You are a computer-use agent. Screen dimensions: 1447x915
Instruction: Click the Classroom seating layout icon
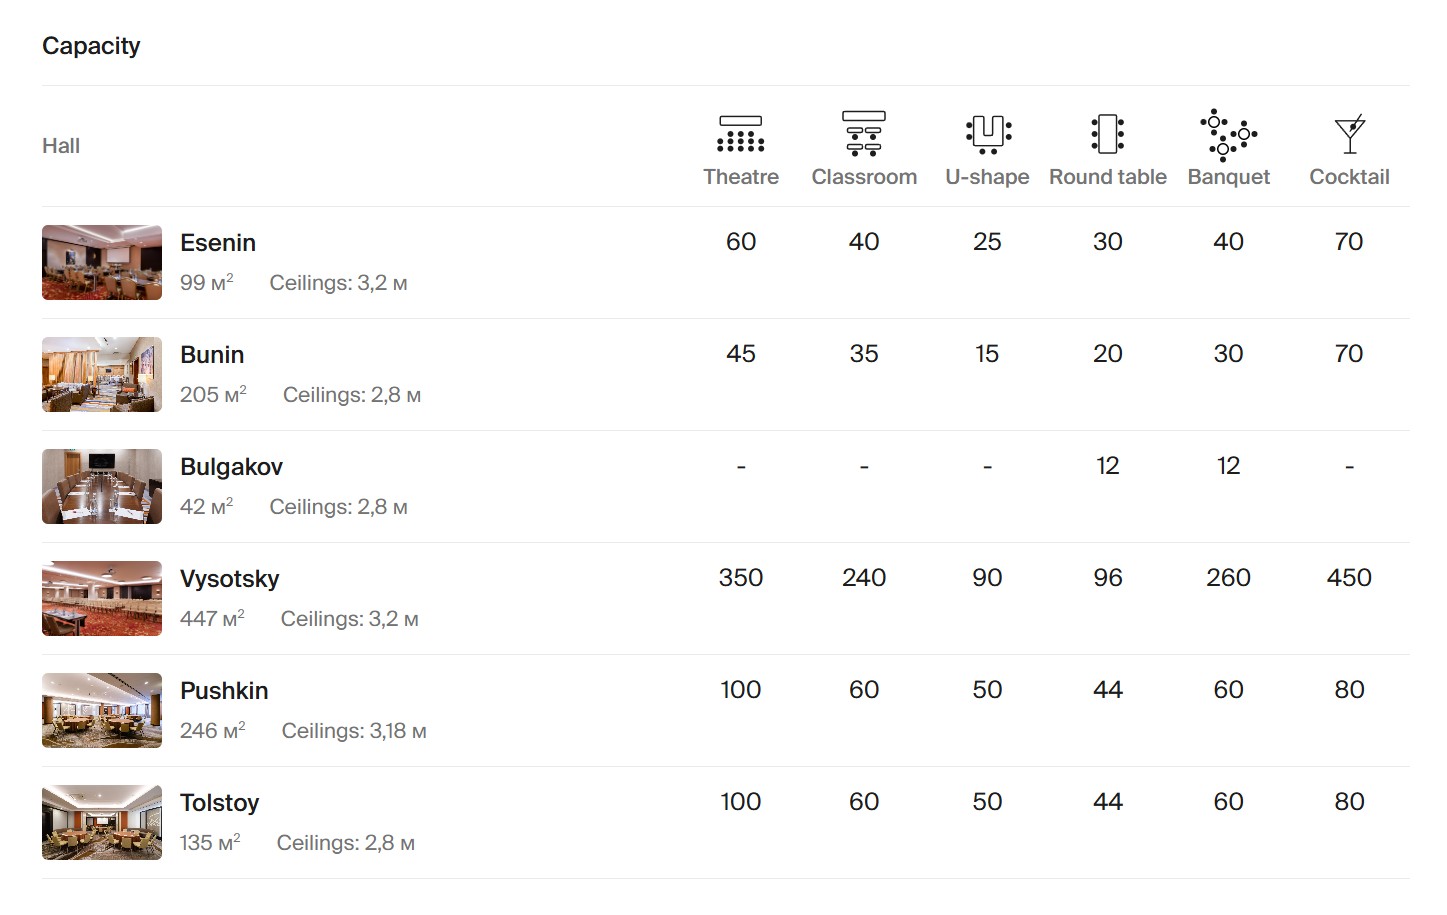(864, 134)
